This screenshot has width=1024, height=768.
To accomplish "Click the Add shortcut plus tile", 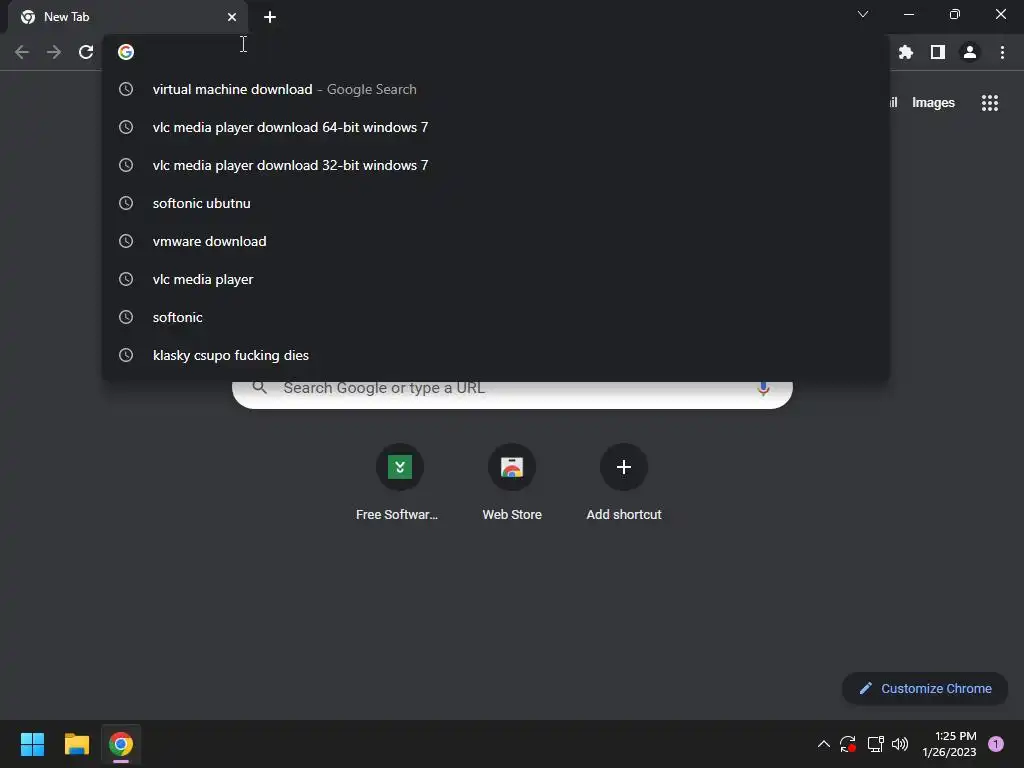I will click(x=624, y=467).
